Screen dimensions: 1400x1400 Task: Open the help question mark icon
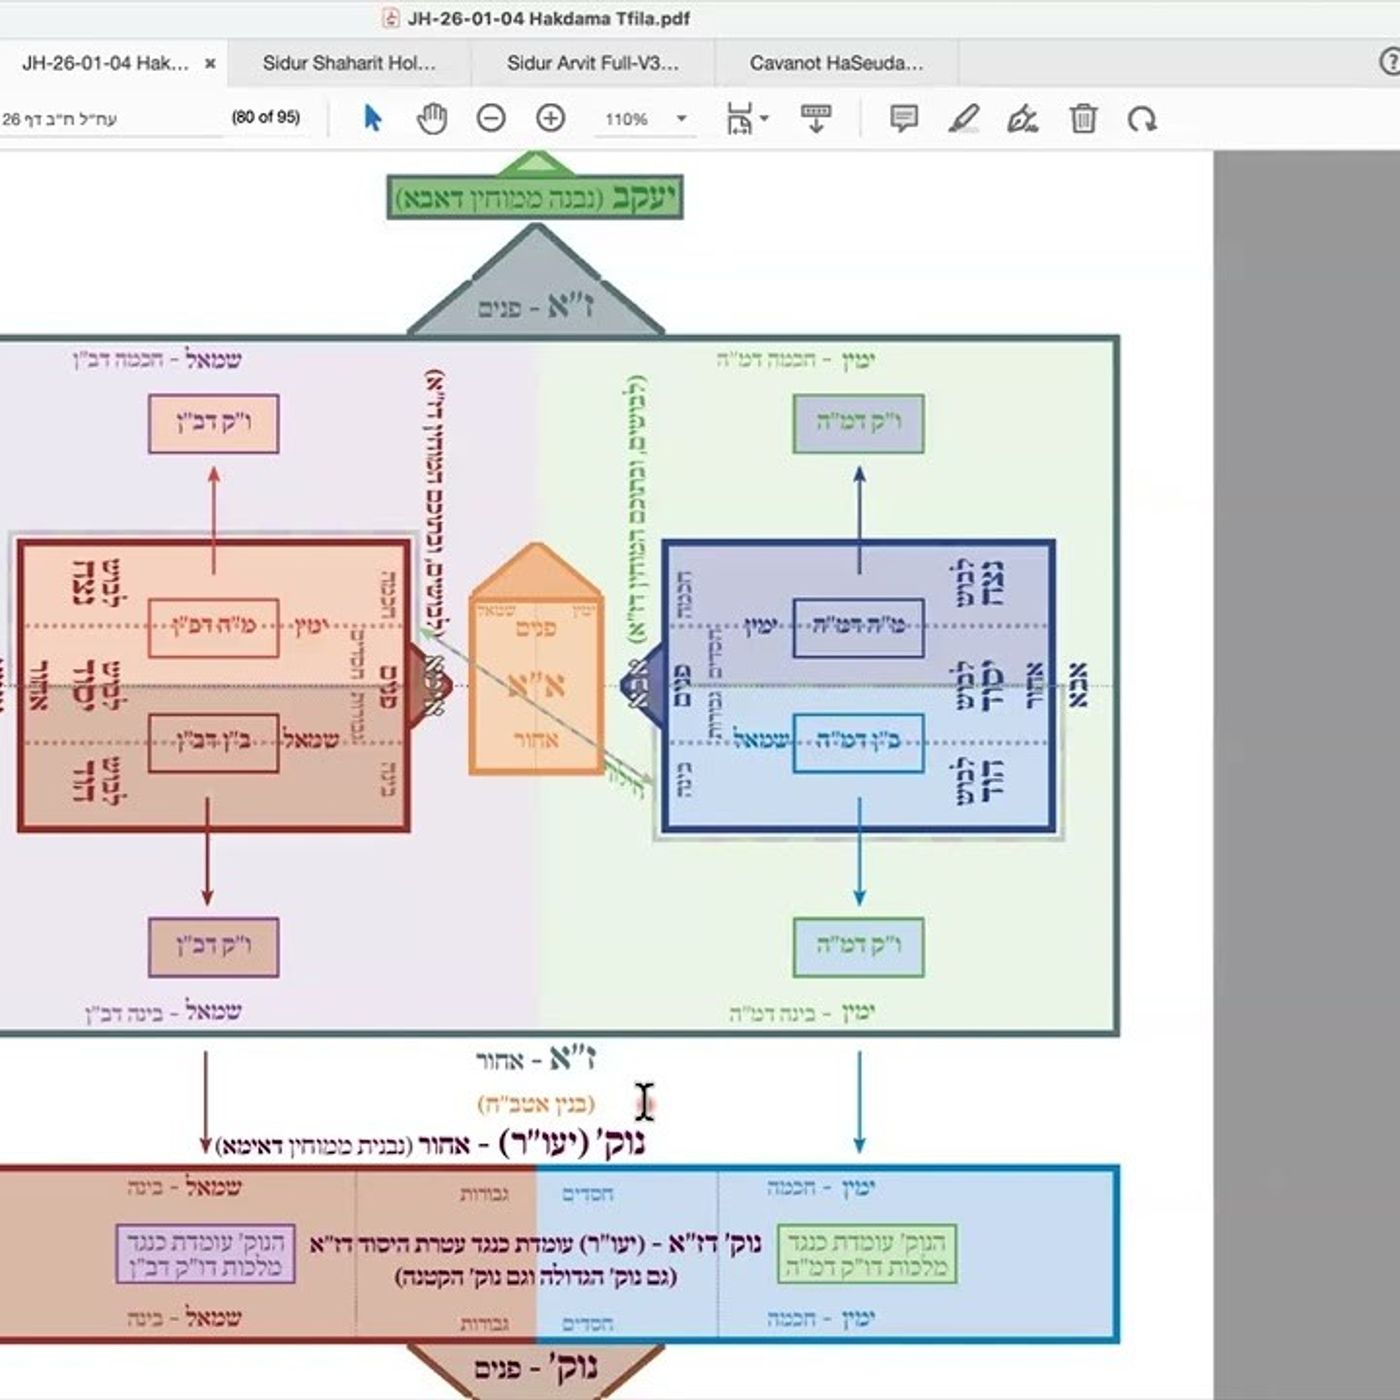coord(1390,62)
